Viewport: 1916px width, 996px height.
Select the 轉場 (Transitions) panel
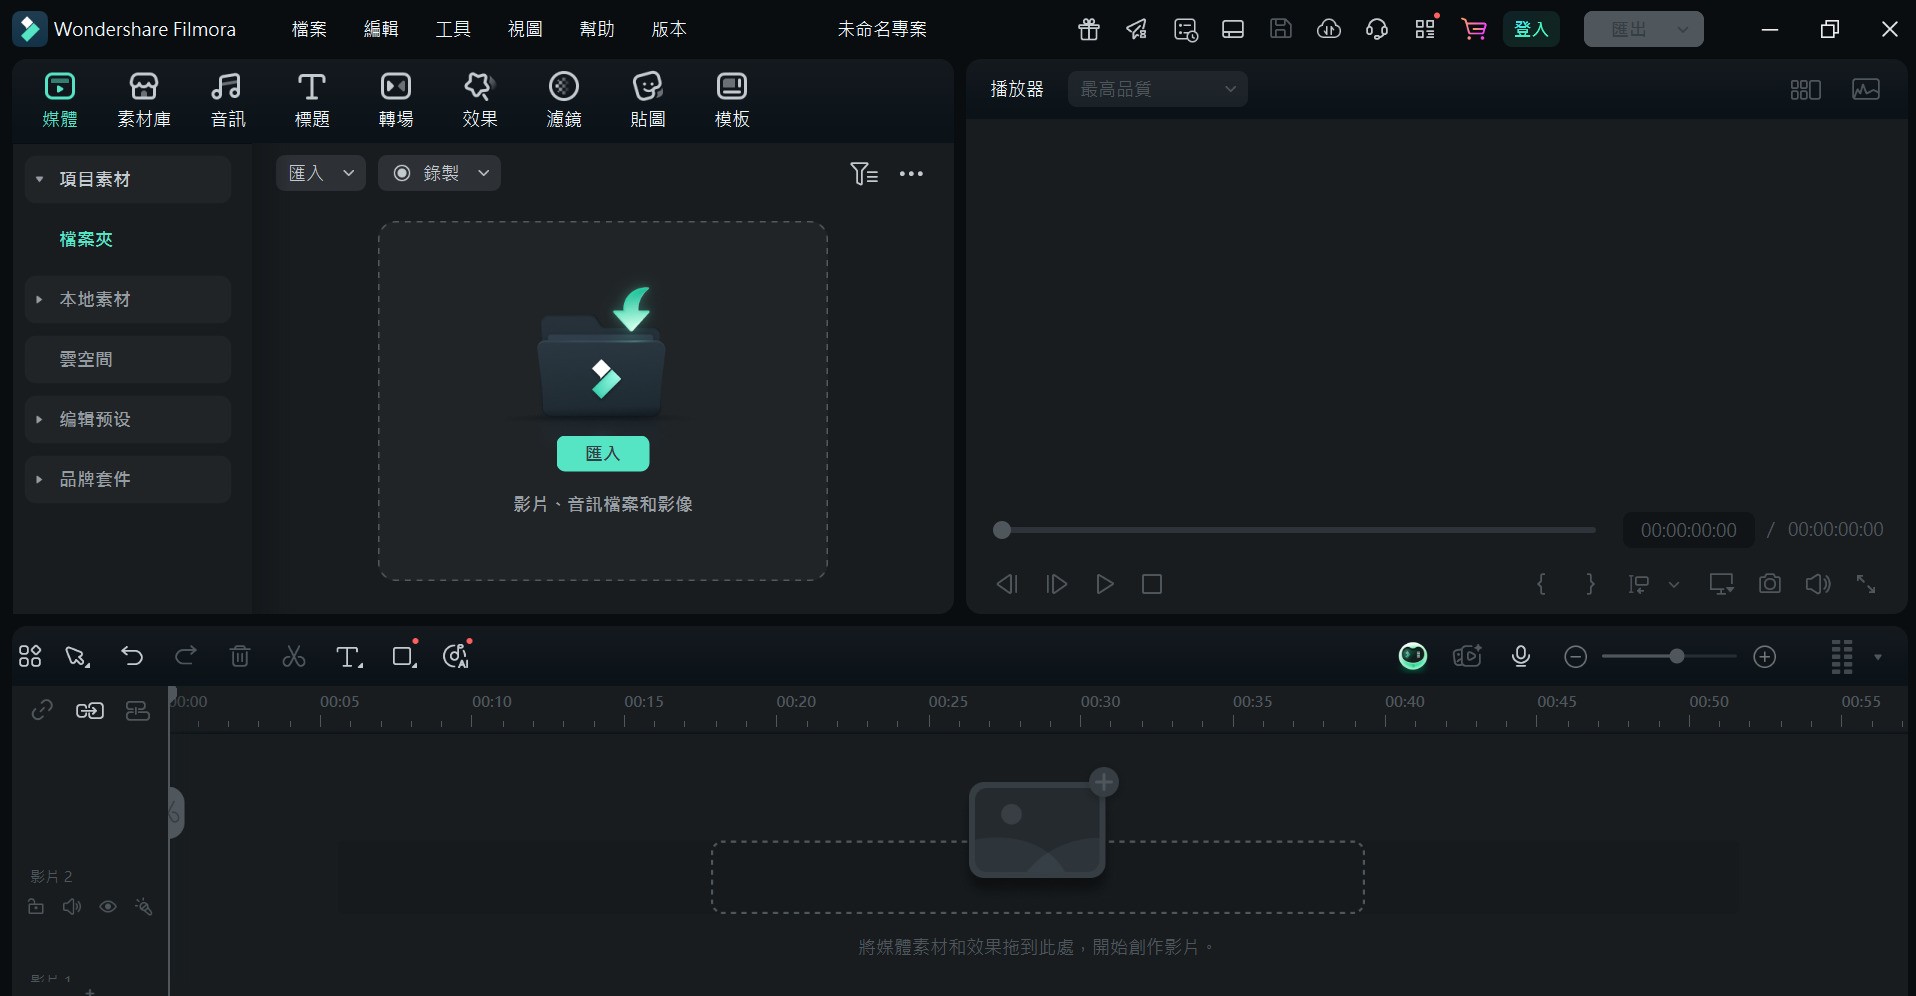coord(394,99)
